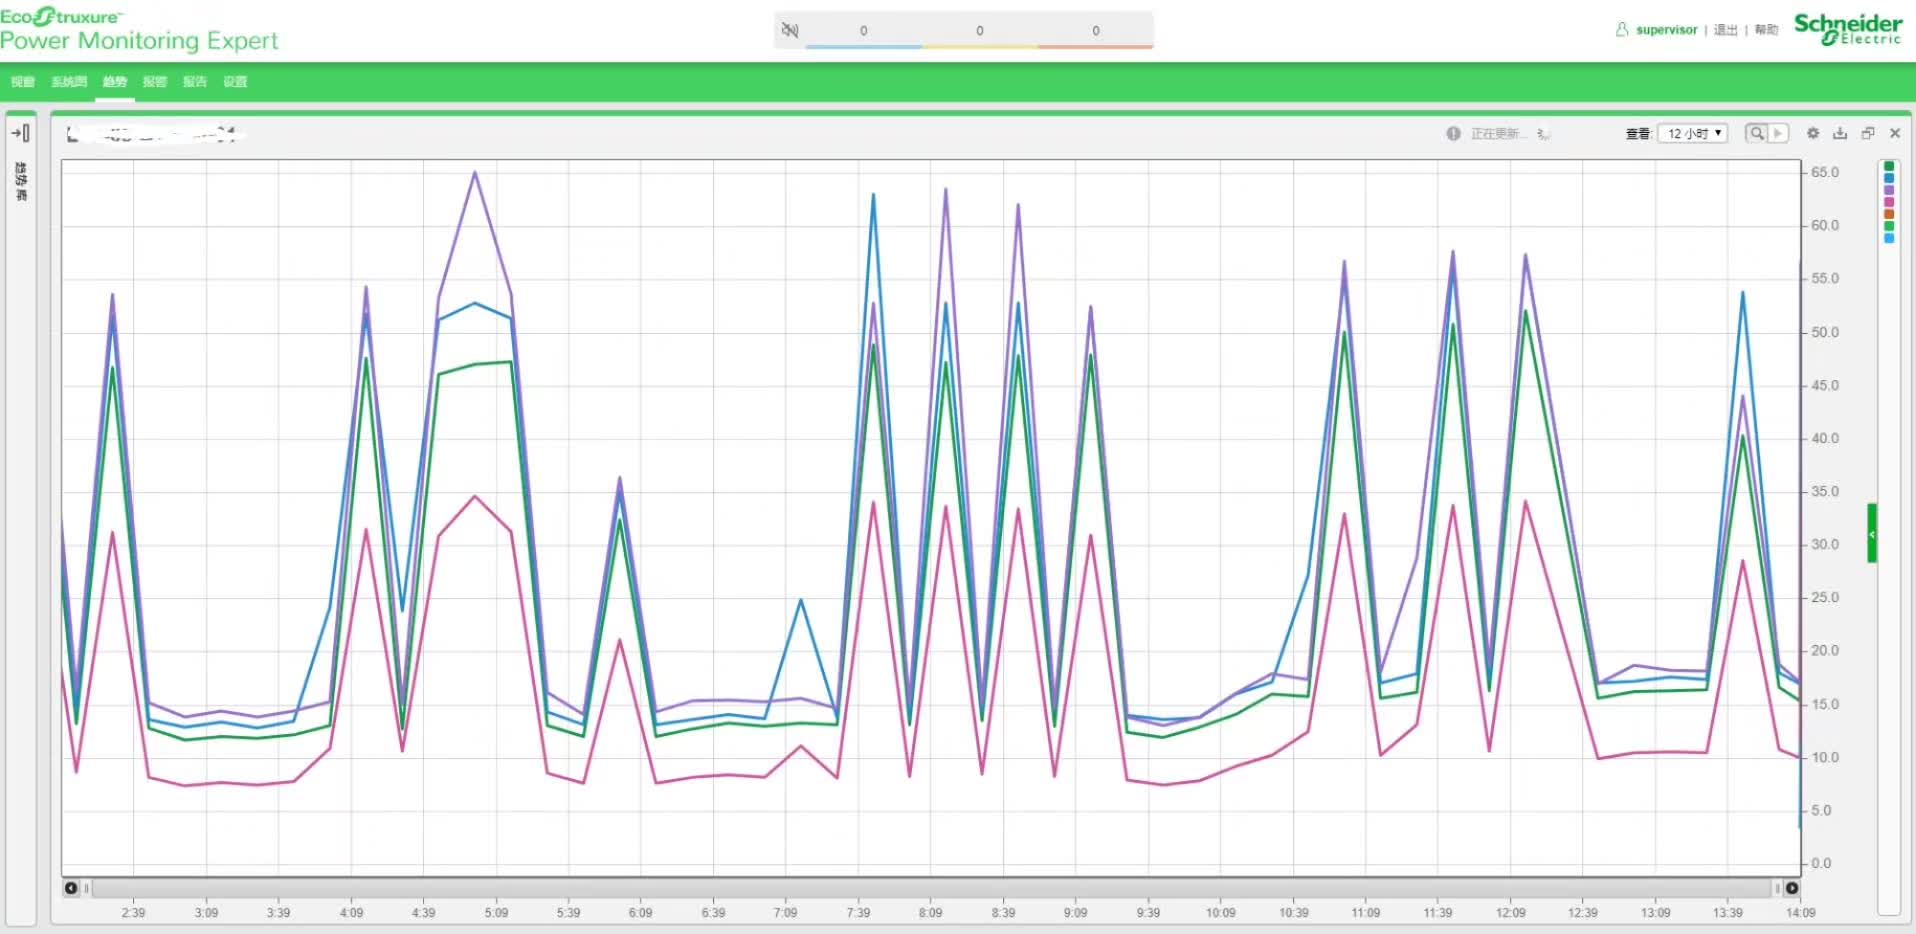The height and width of the screenshot is (934, 1916).
Task: Toggle the pink series legend swatch
Action: coord(1889,202)
